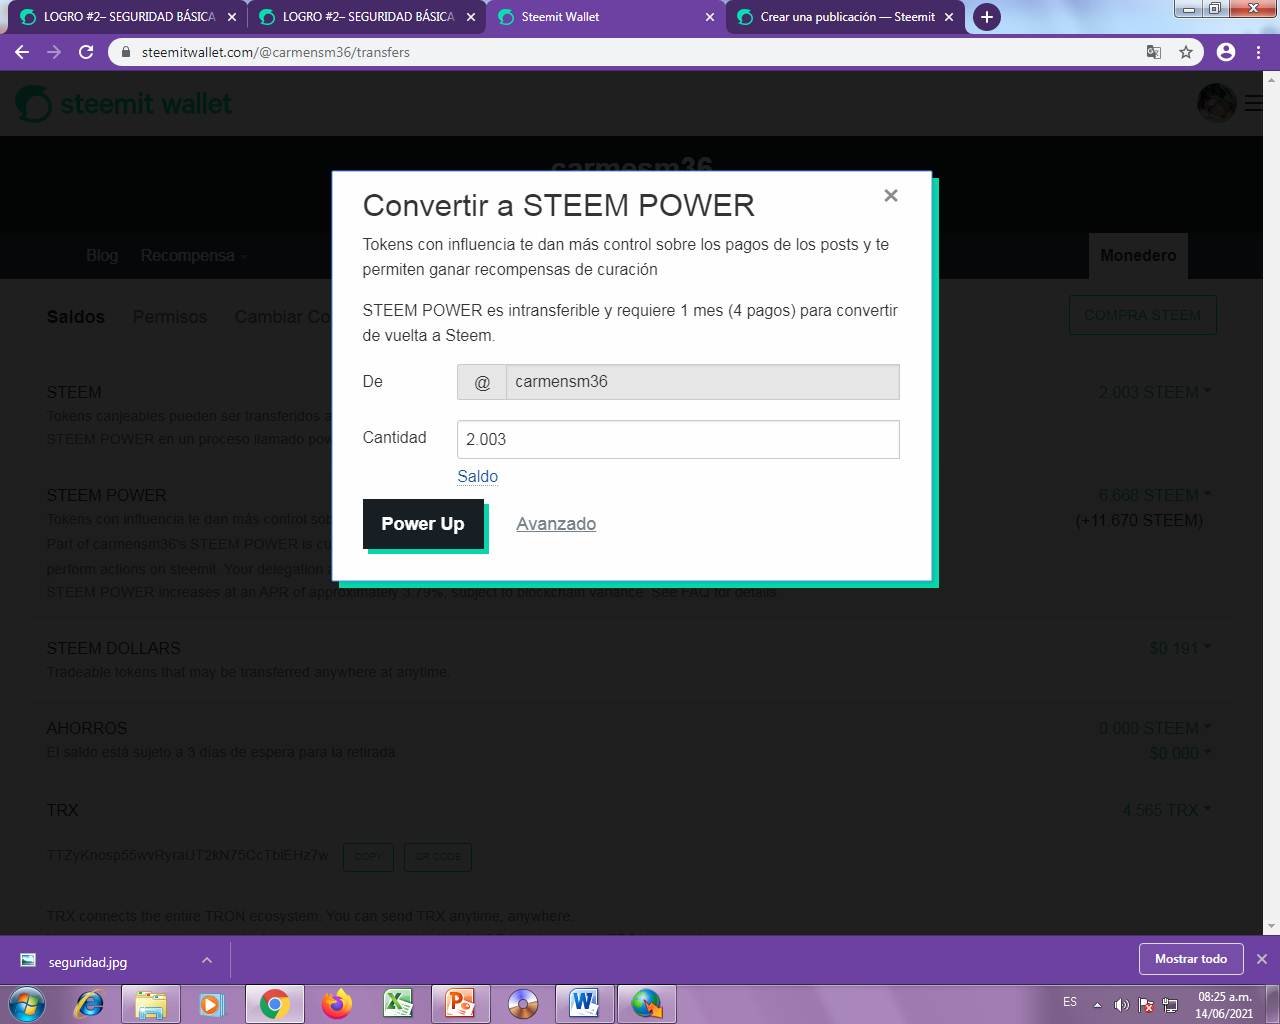Image resolution: width=1280 pixels, height=1024 pixels.
Task: Click browser forward arrow
Action: click(x=54, y=52)
